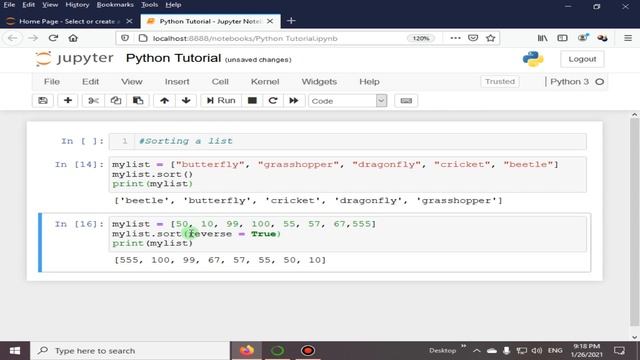Screen dimensions: 640x360
Task: Open Firefox Library icon
Action: pos(542,38)
